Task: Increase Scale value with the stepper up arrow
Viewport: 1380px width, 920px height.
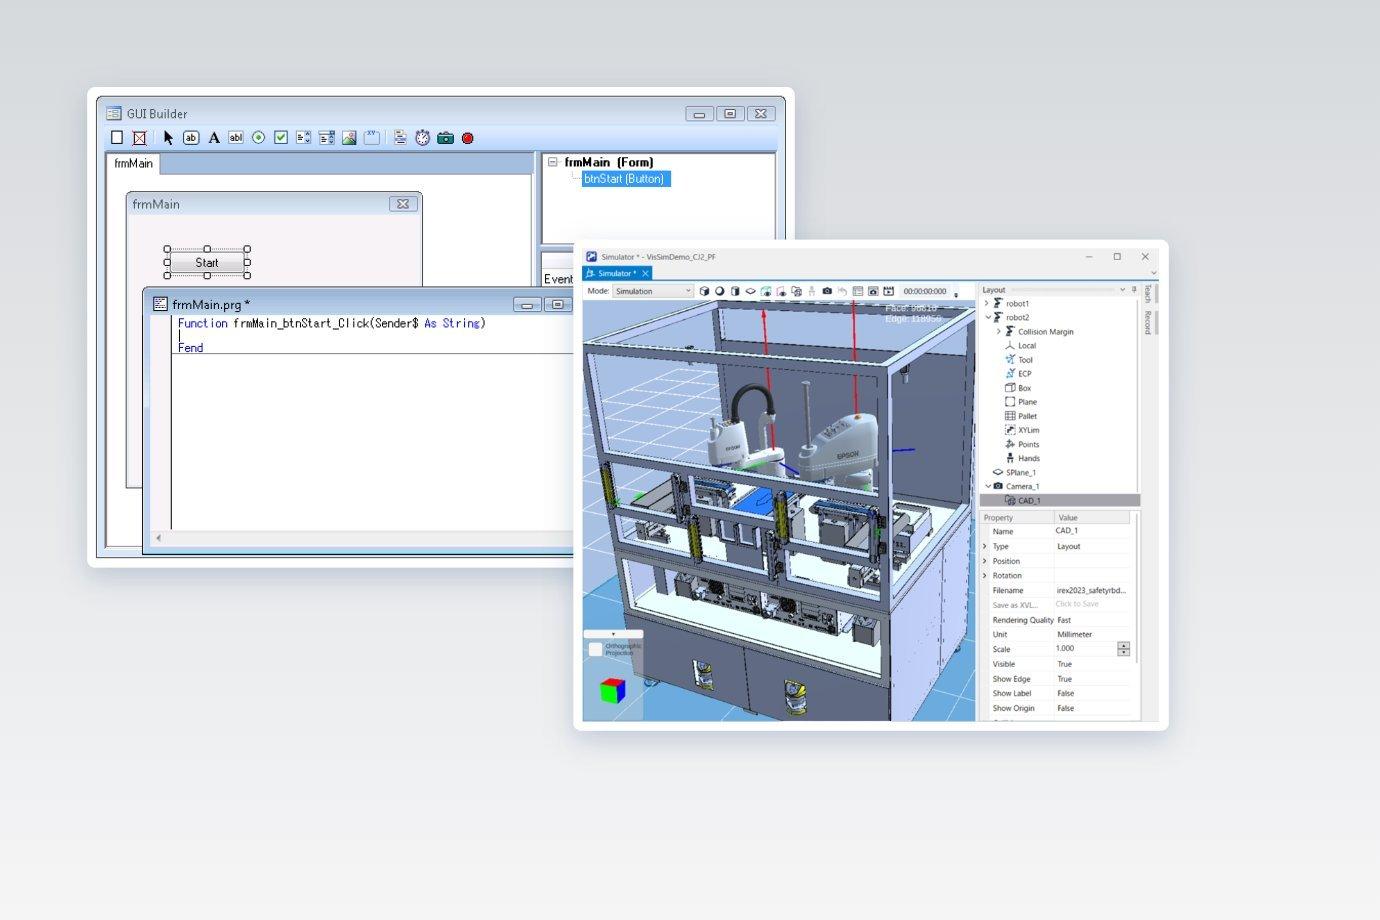Action: coord(1124,646)
